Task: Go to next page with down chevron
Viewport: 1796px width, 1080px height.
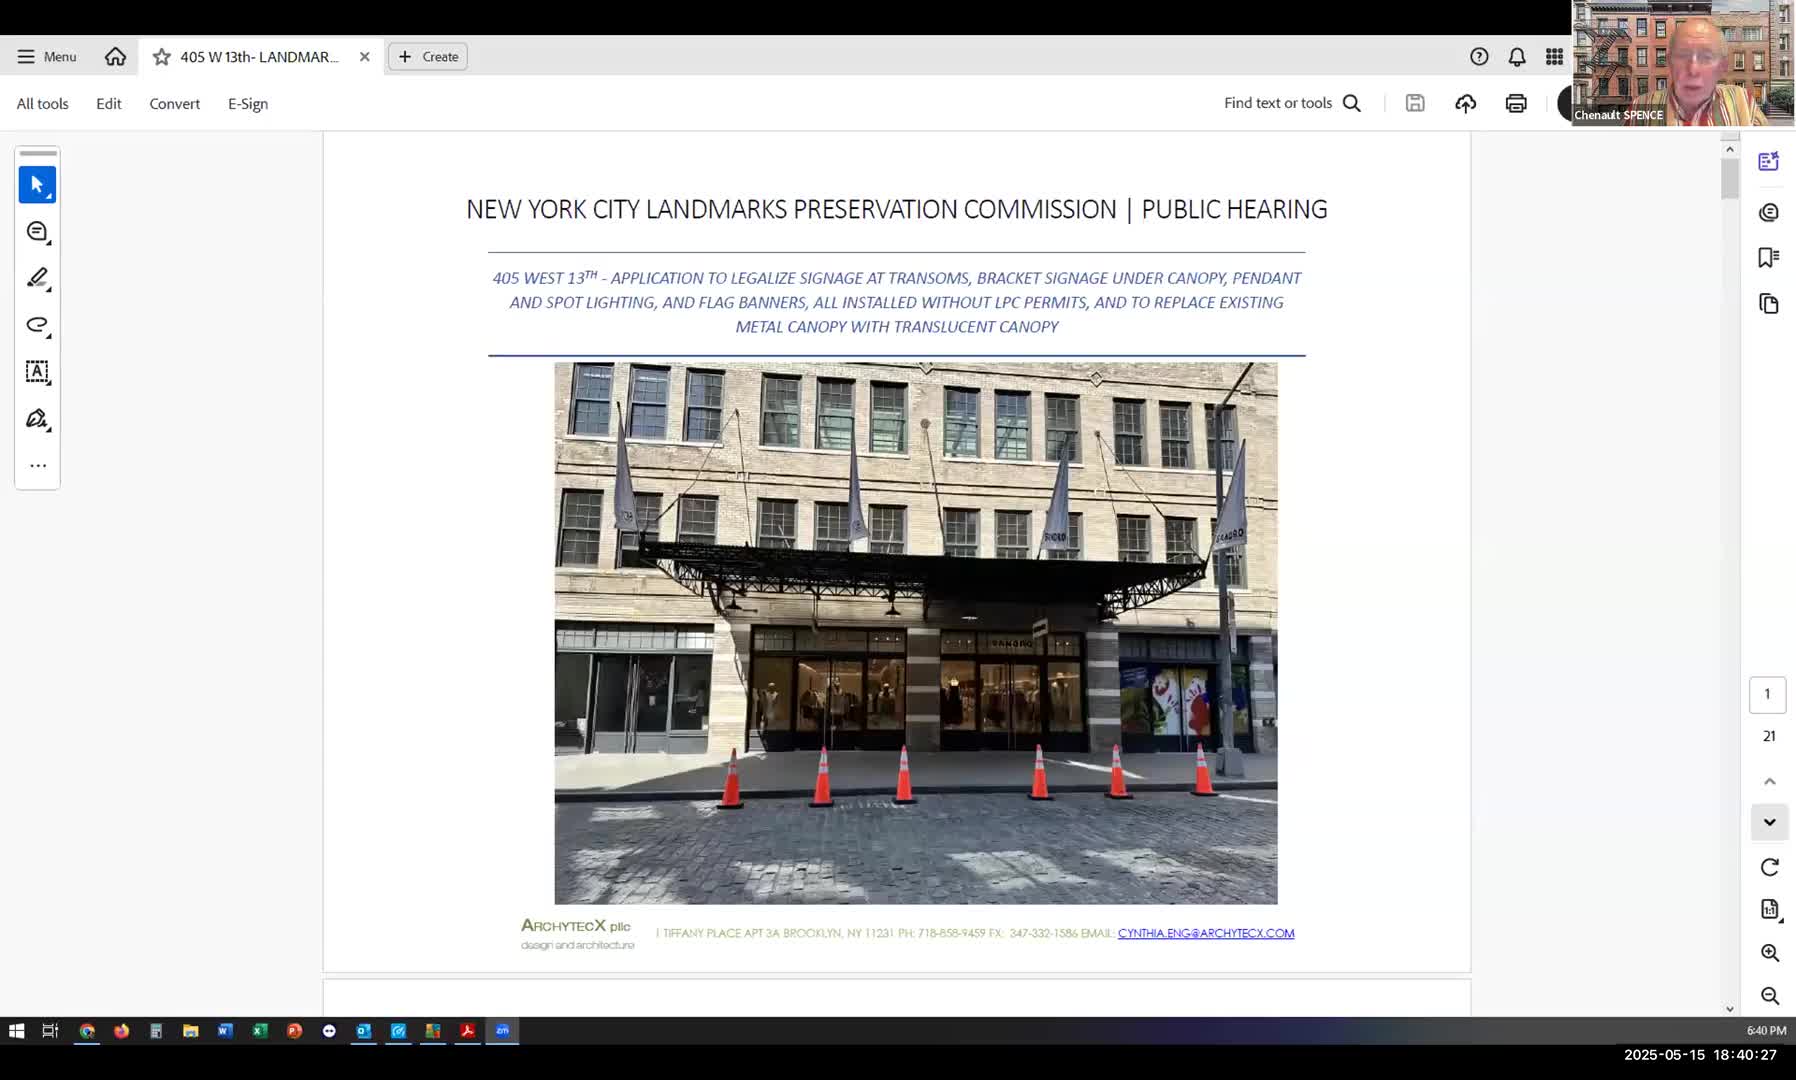Action: pyautogui.click(x=1769, y=822)
